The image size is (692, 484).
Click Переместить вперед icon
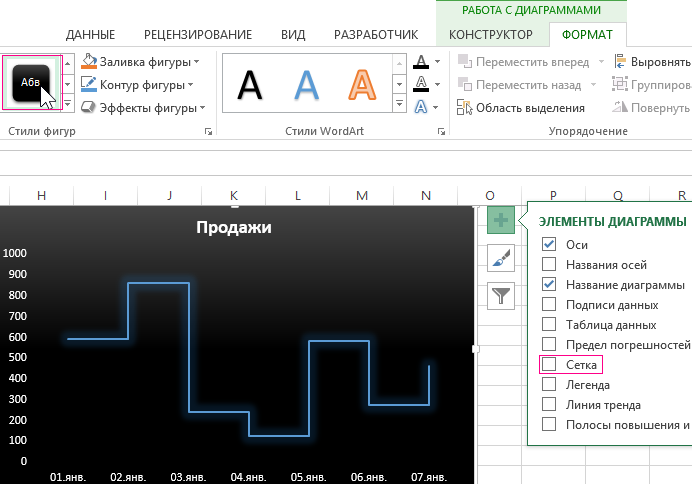point(465,62)
